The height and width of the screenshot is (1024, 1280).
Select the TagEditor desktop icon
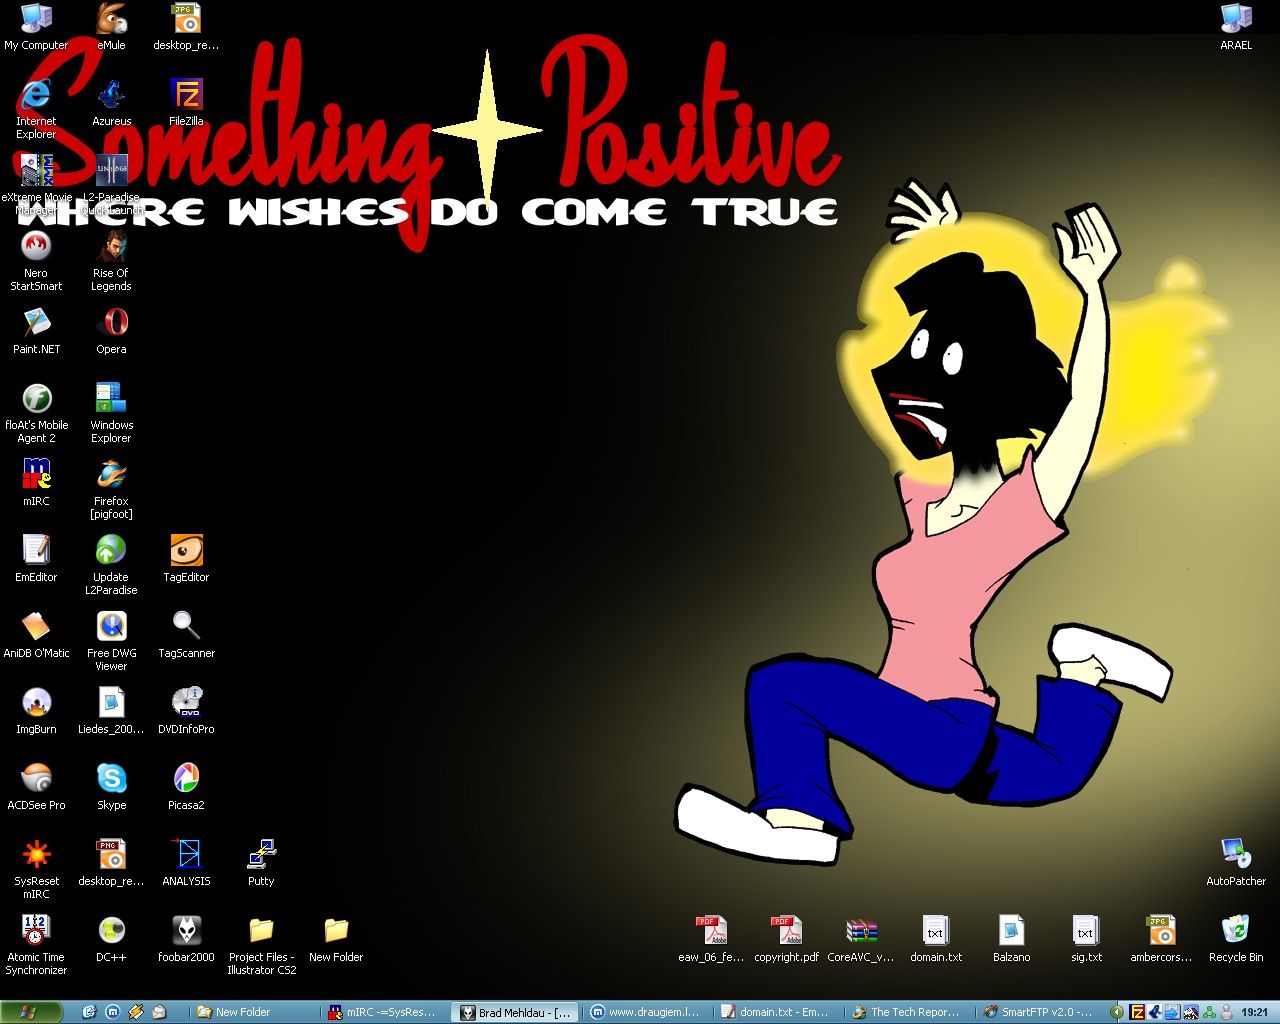coord(186,558)
